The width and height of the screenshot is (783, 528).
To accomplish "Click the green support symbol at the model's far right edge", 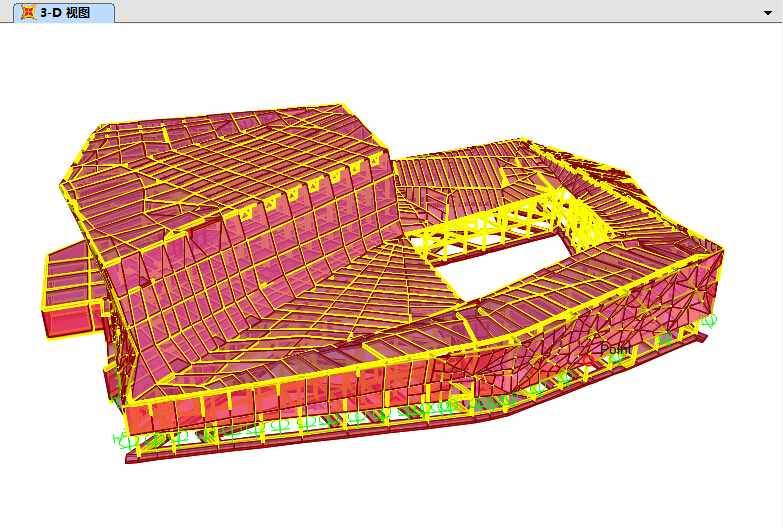I will coord(709,322).
